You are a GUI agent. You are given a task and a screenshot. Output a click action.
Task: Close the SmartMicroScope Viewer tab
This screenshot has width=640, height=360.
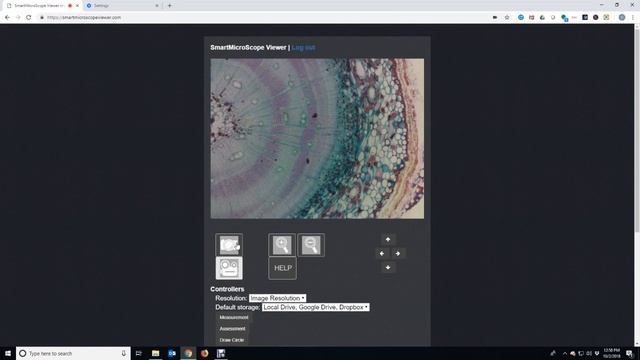pyautogui.click(x=78, y=6)
